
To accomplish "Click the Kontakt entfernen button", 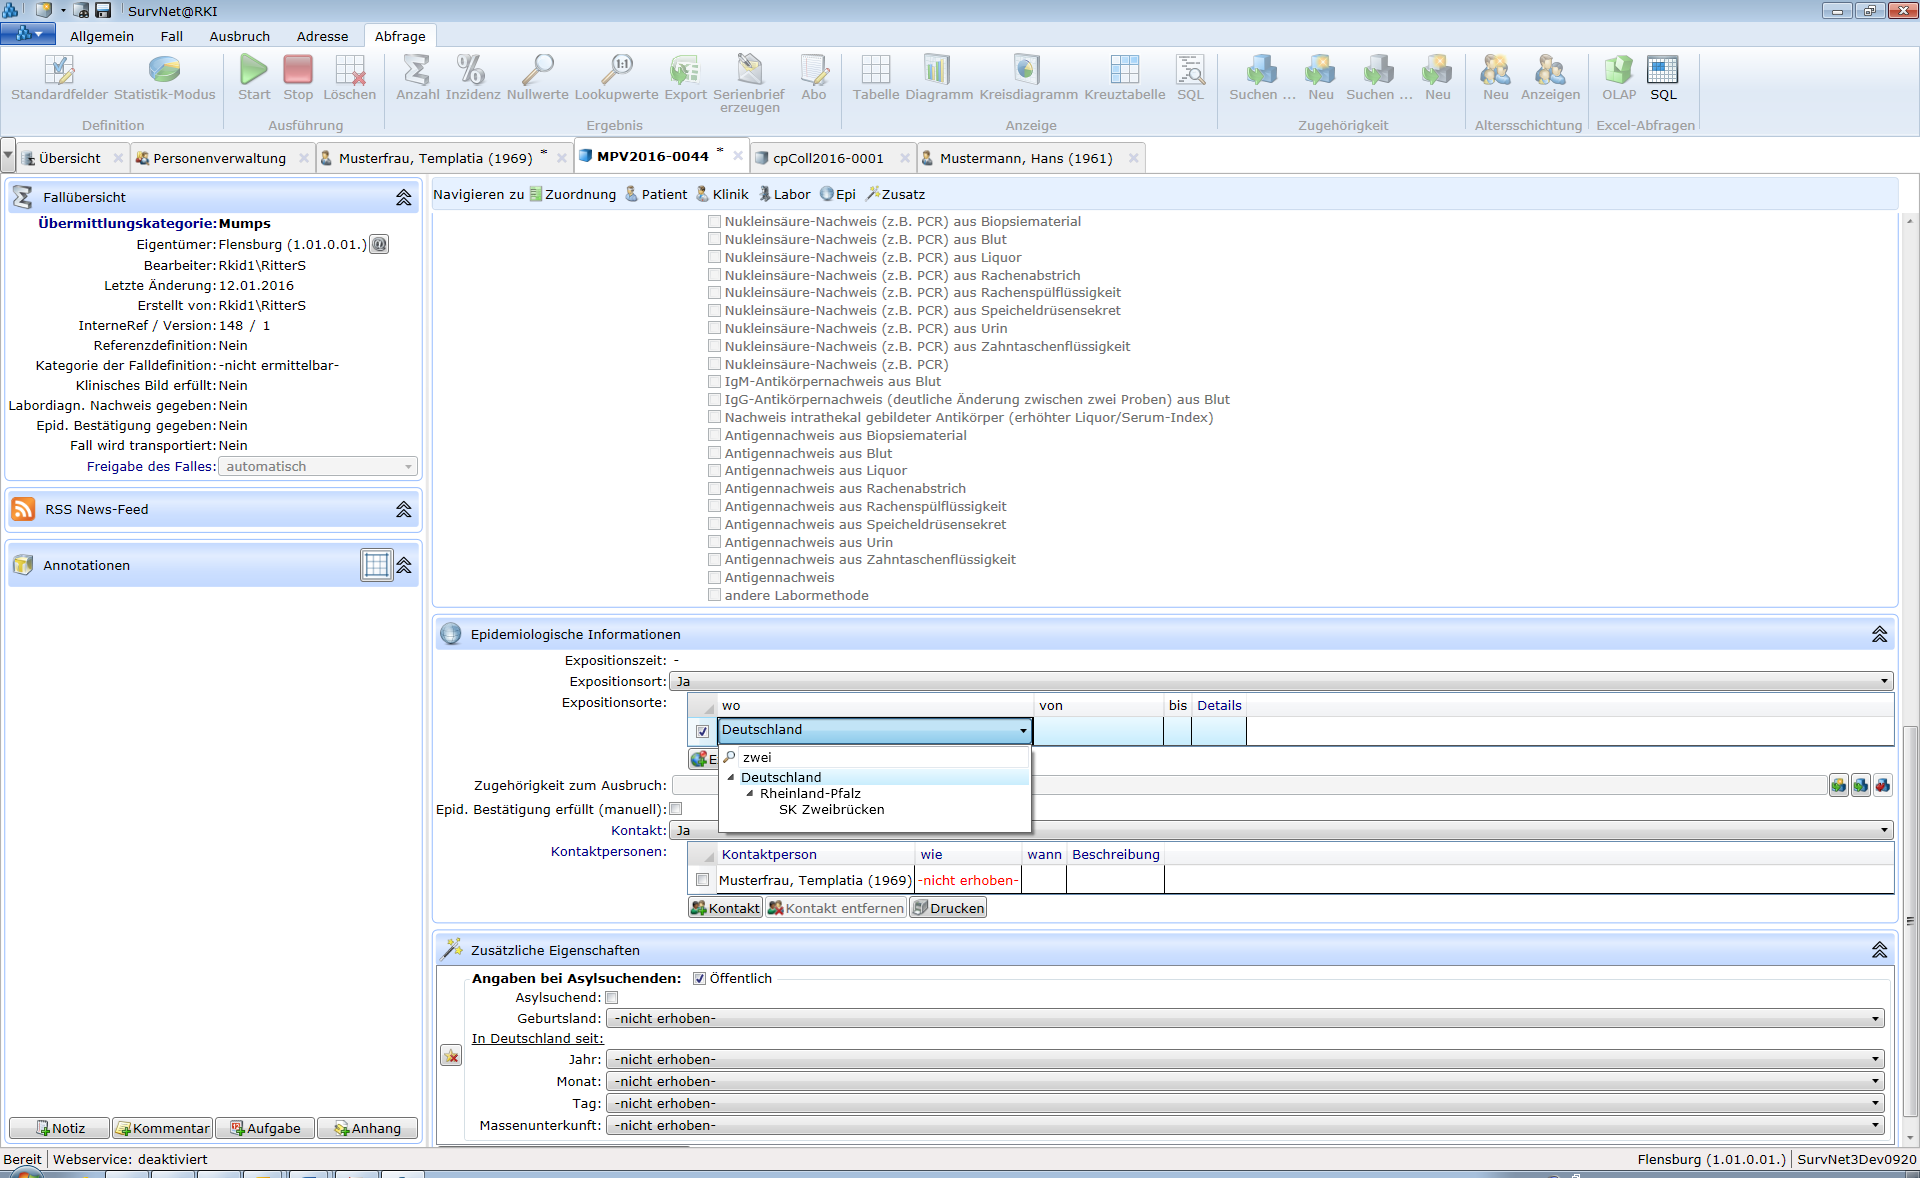I will point(836,908).
